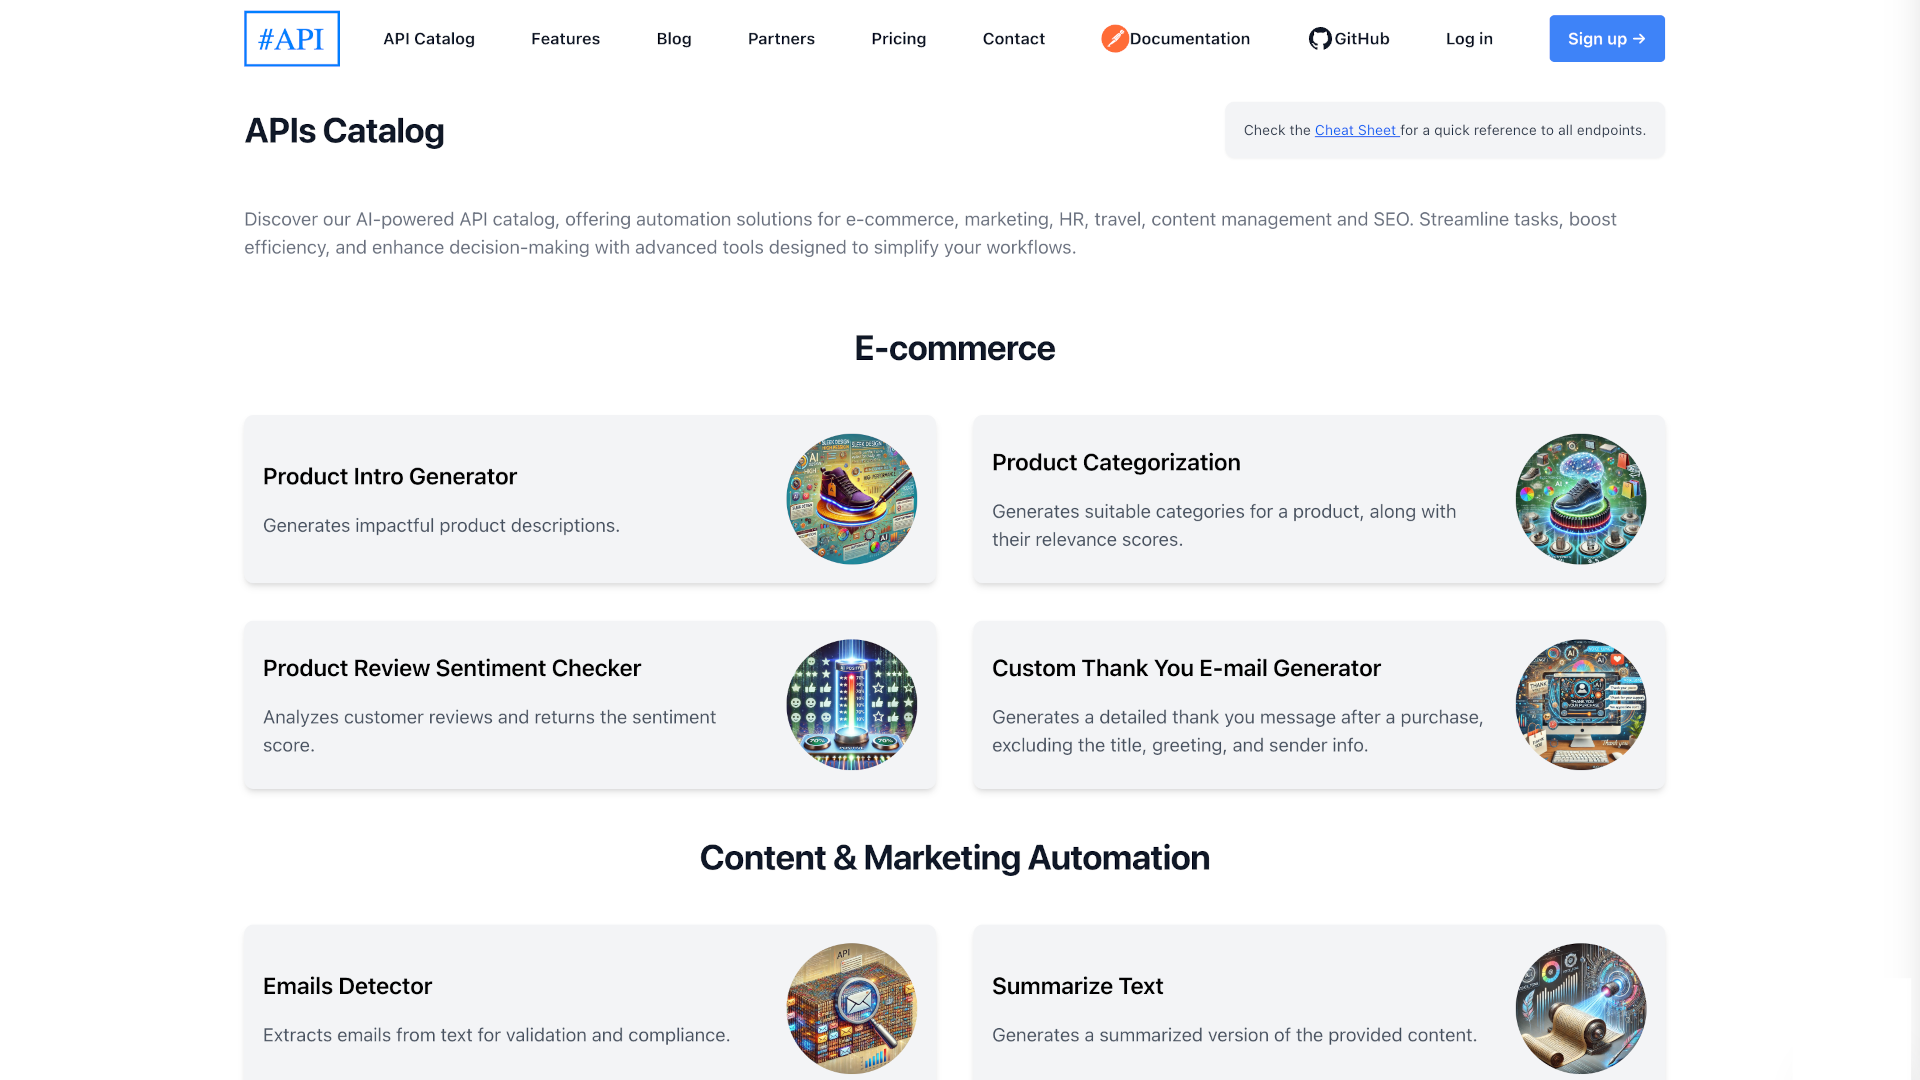Click the Log in link
The width and height of the screenshot is (1920, 1080).
pyautogui.click(x=1469, y=39)
